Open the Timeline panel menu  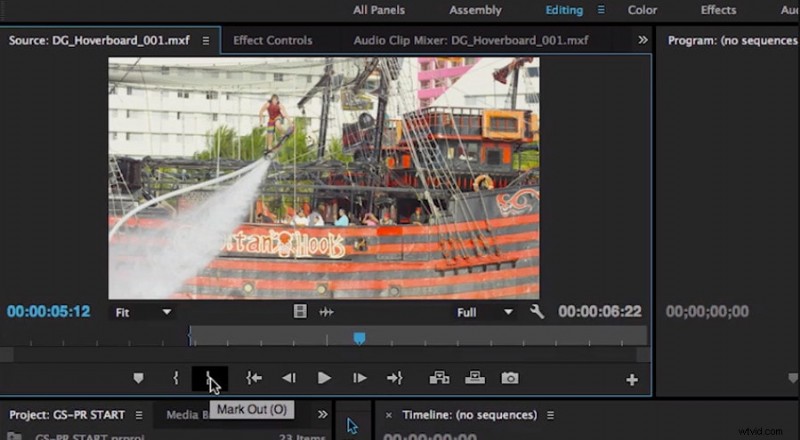pyautogui.click(x=551, y=415)
